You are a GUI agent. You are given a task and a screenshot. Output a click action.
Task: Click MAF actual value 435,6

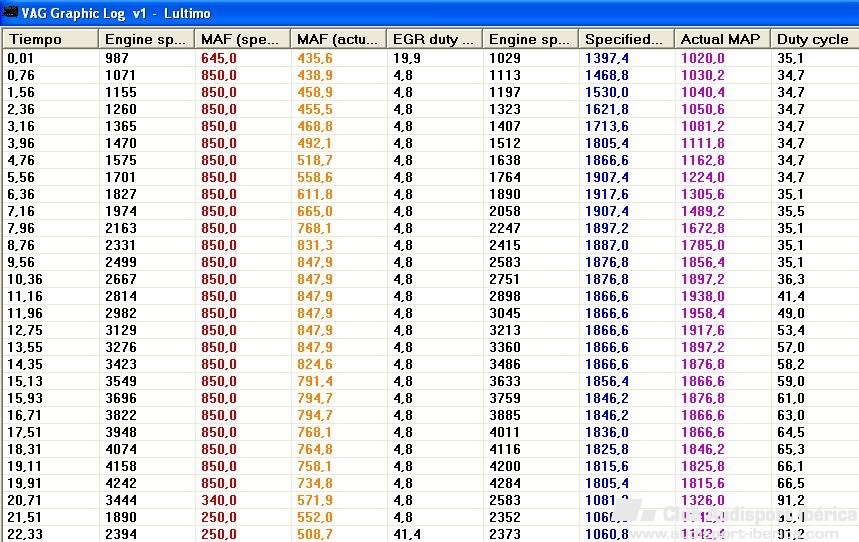(x=315, y=58)
